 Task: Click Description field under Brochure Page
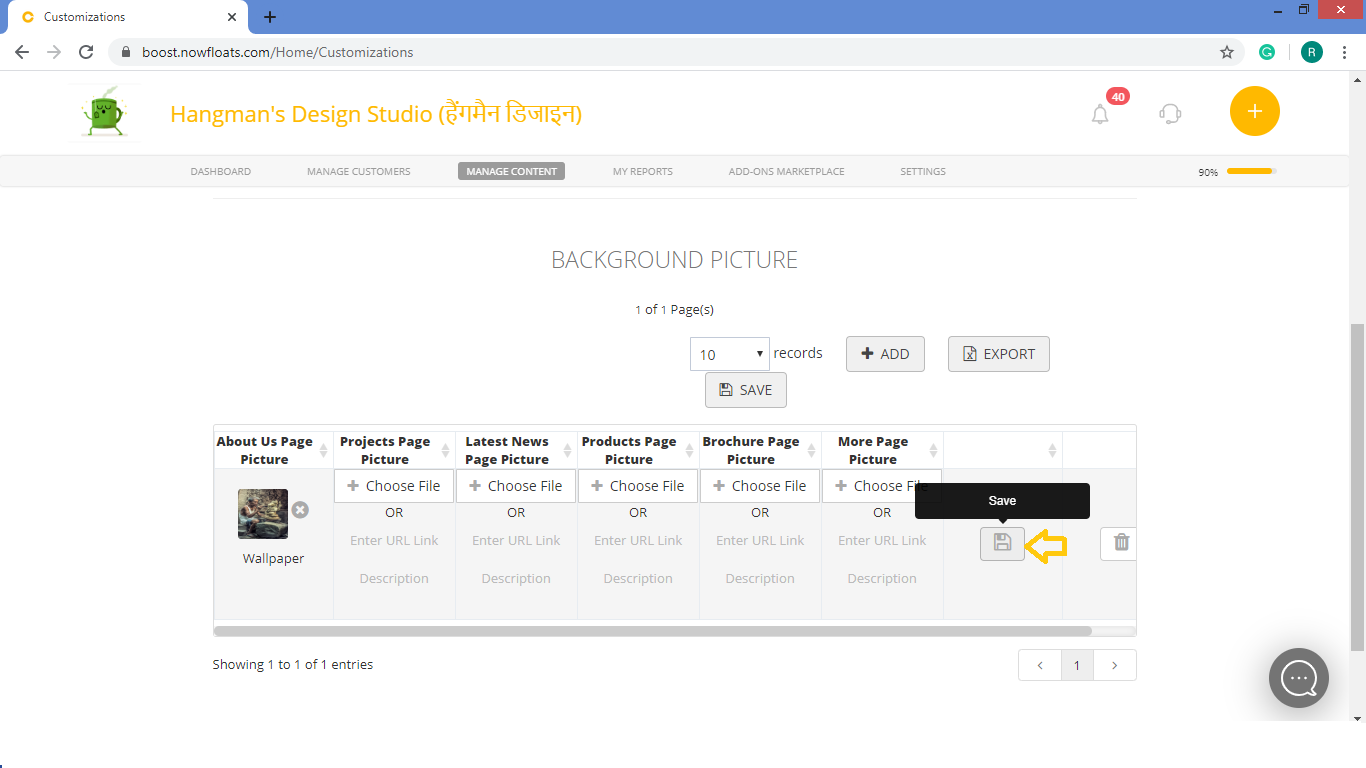pos(760,578)
